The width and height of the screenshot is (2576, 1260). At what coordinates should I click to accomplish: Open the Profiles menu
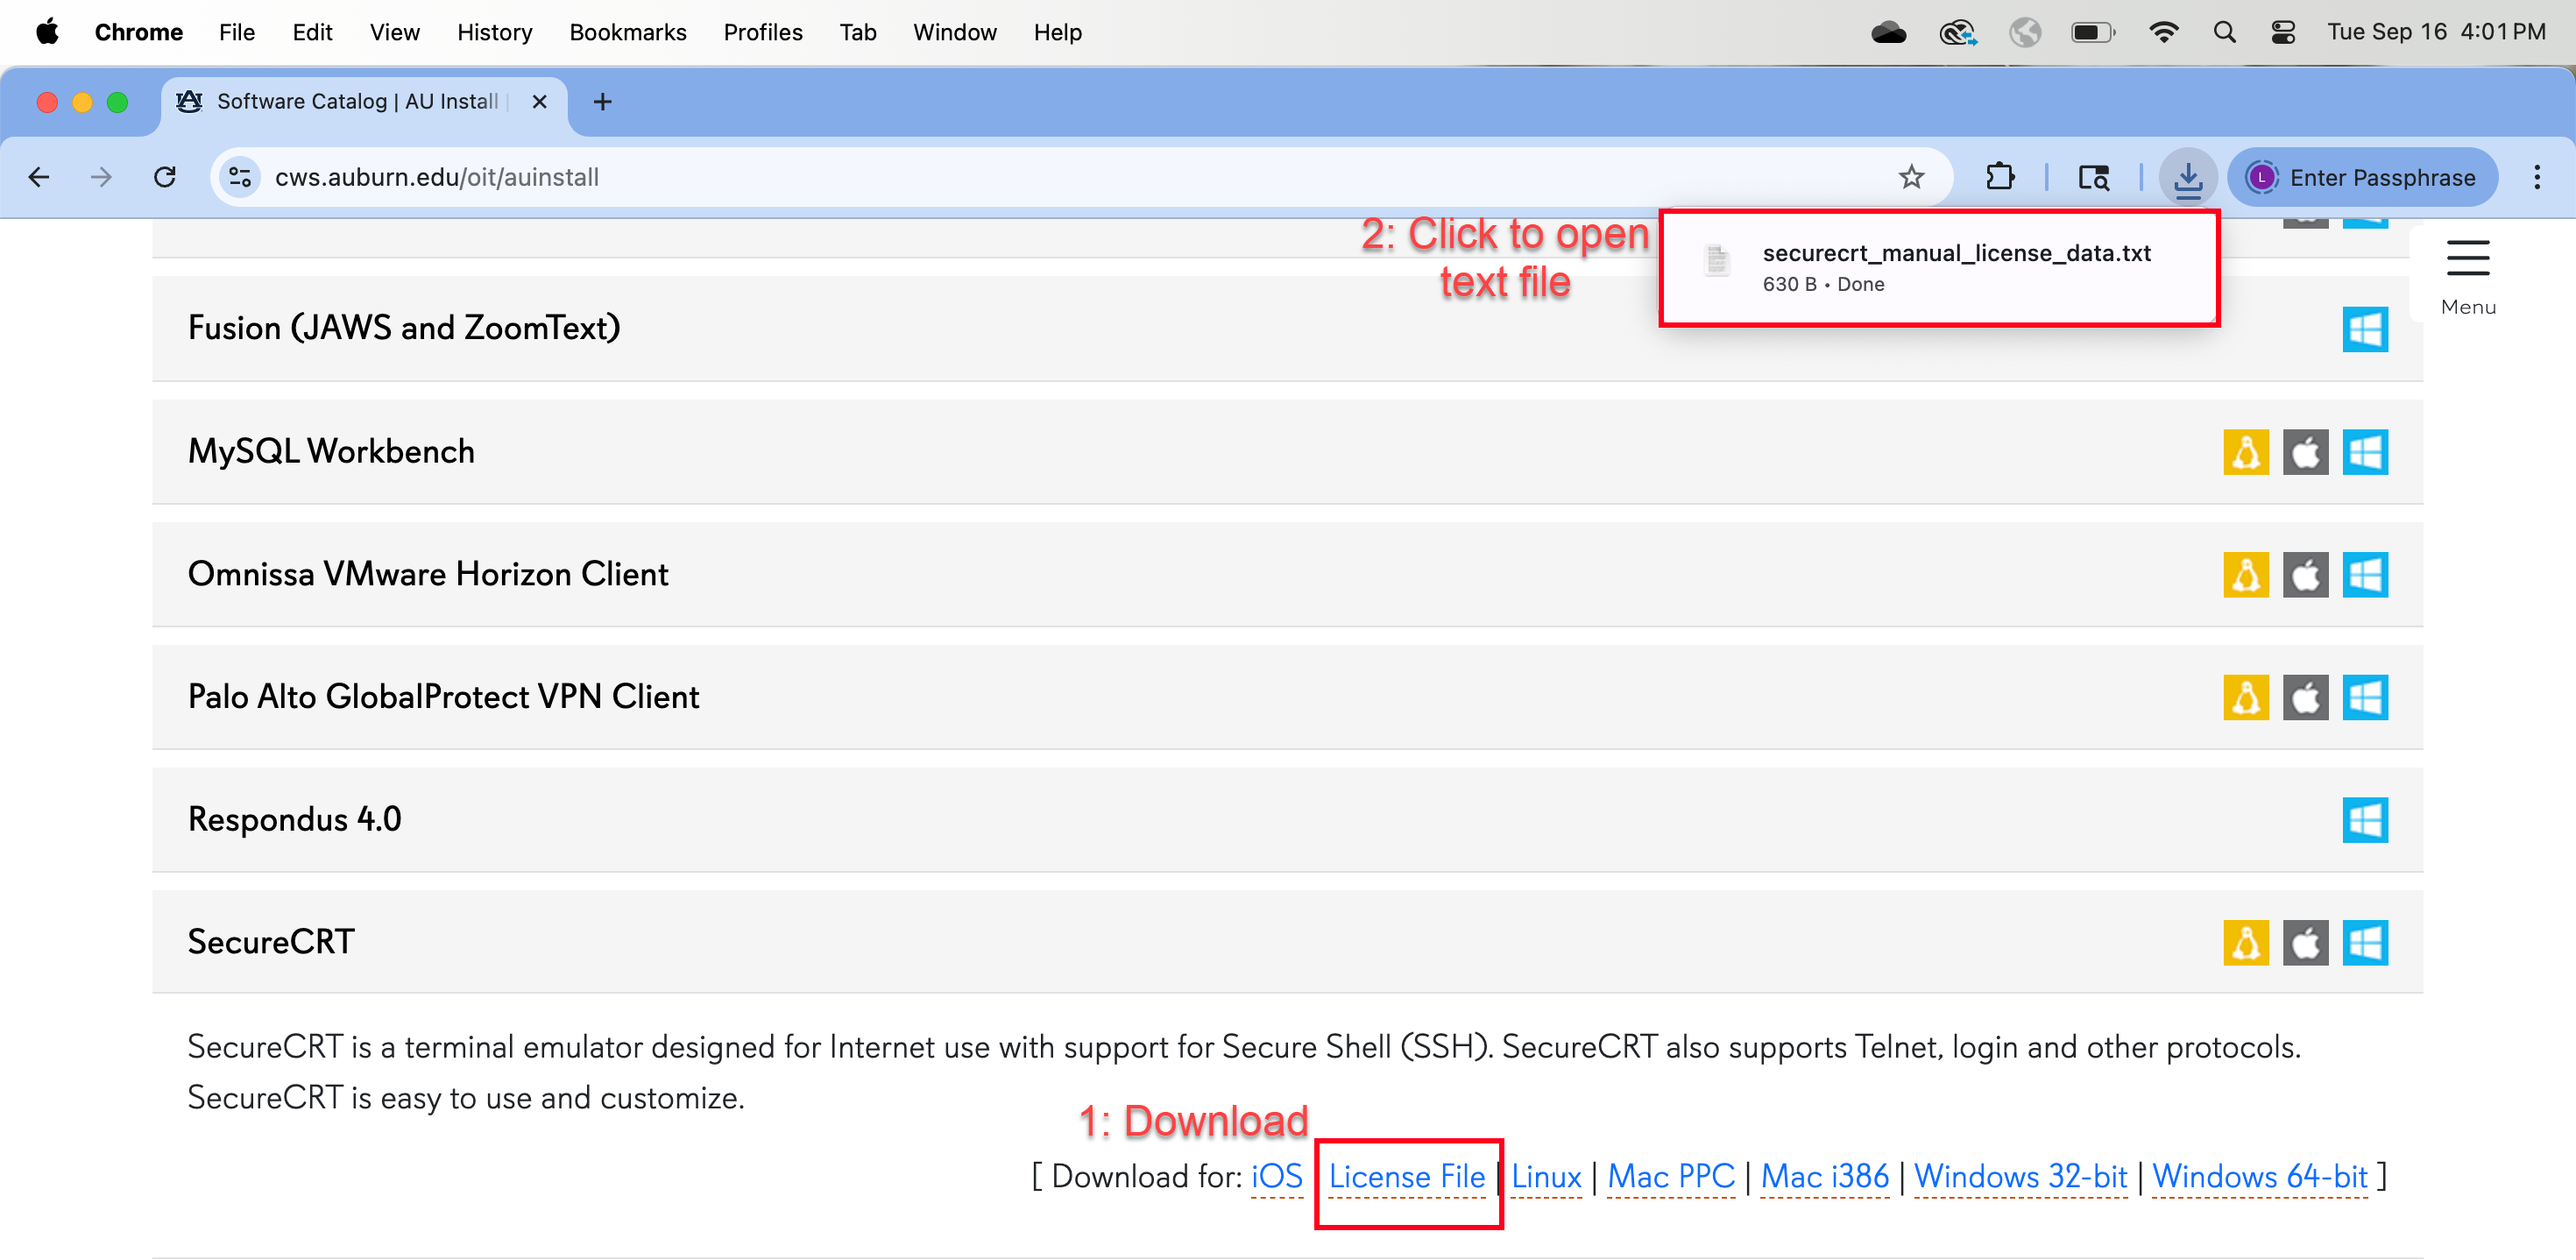pos(762,32)
